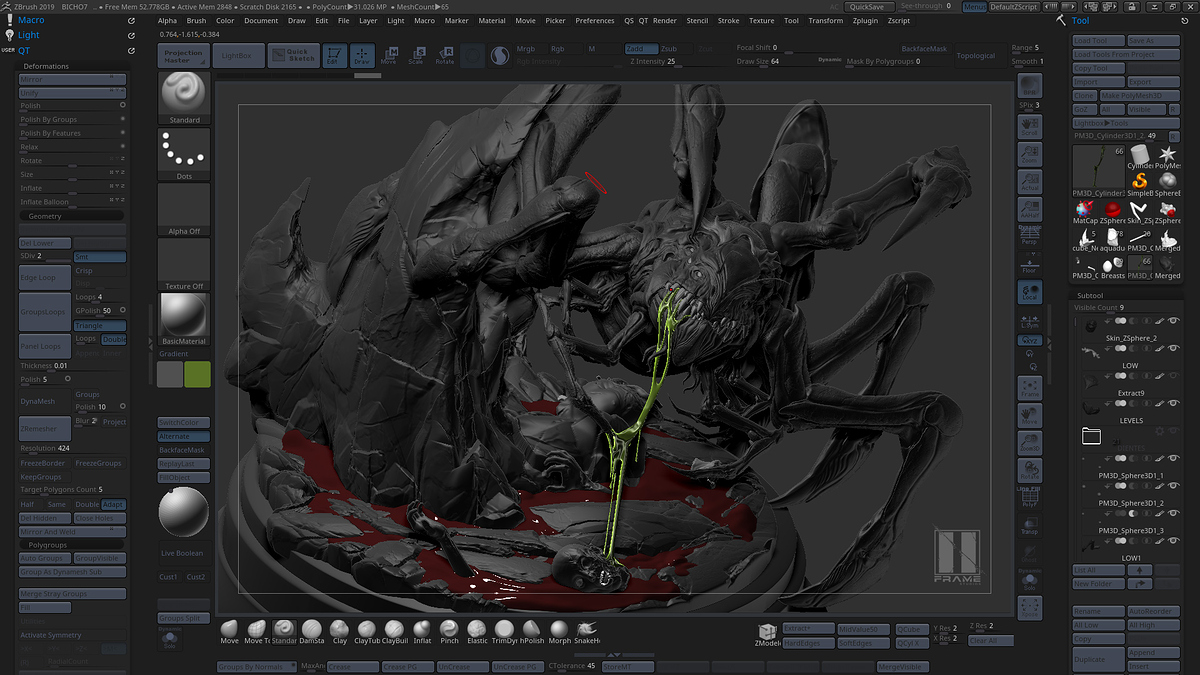This screenshot has height=675, width=1200.
Task: Pick the green secondary color swatch
Action: point(198,374)
